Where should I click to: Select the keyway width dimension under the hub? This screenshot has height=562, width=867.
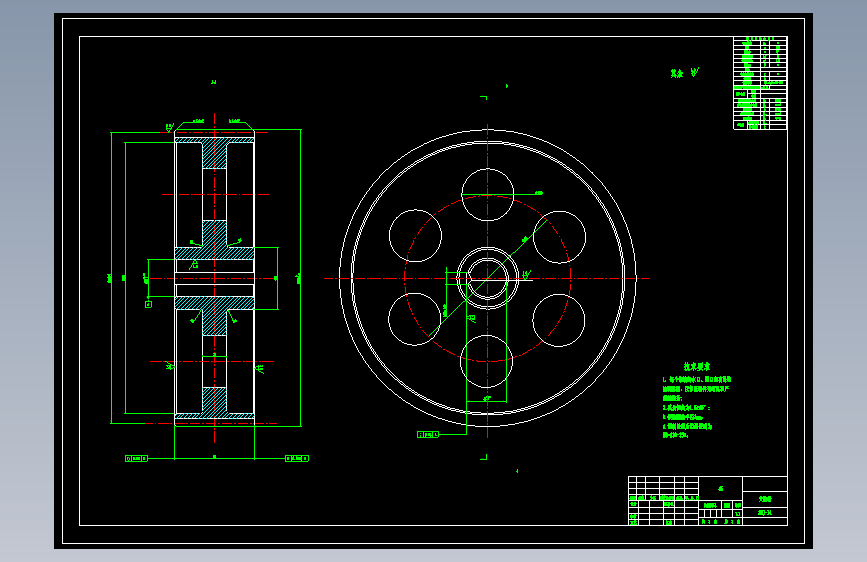click(x=487, y=399)
